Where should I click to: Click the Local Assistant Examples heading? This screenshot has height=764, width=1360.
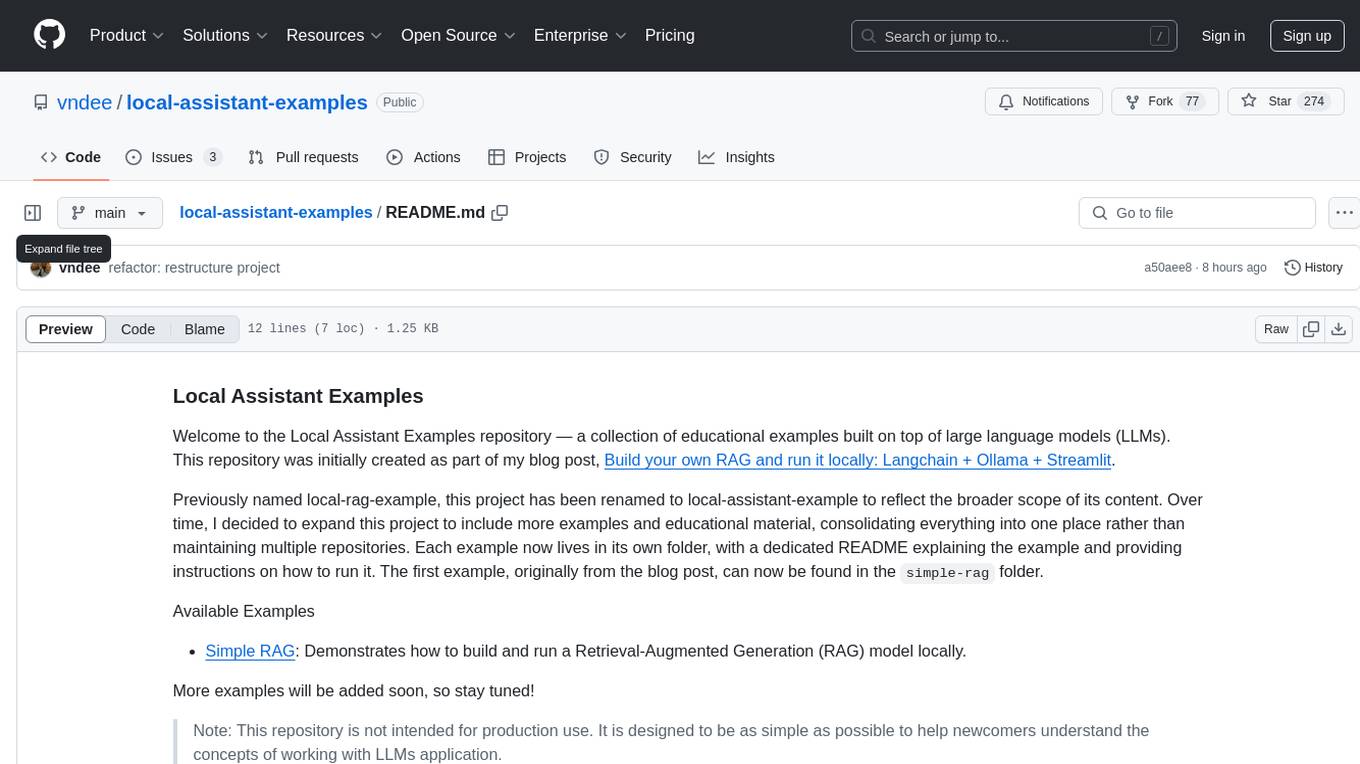coord(298,396)
